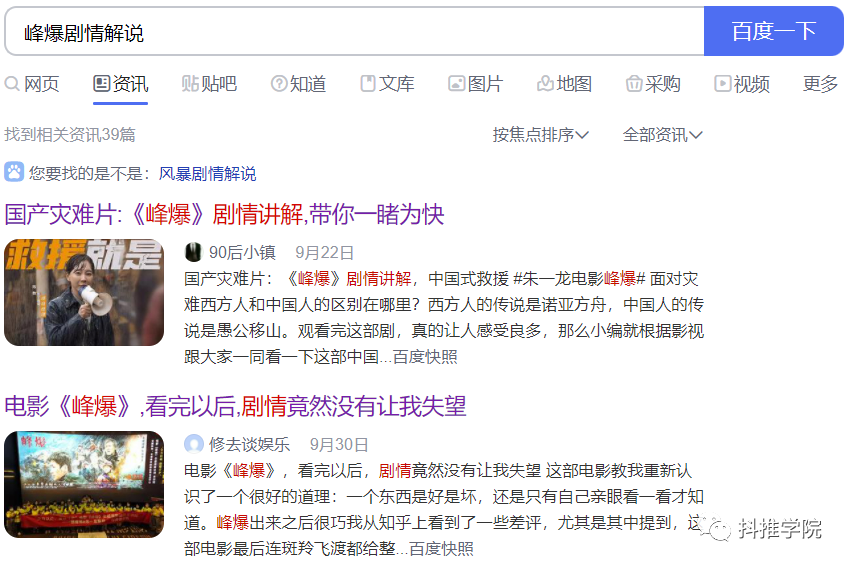Click the 百度一下 search button
This screenshot has width=849, height=566.
773,31
